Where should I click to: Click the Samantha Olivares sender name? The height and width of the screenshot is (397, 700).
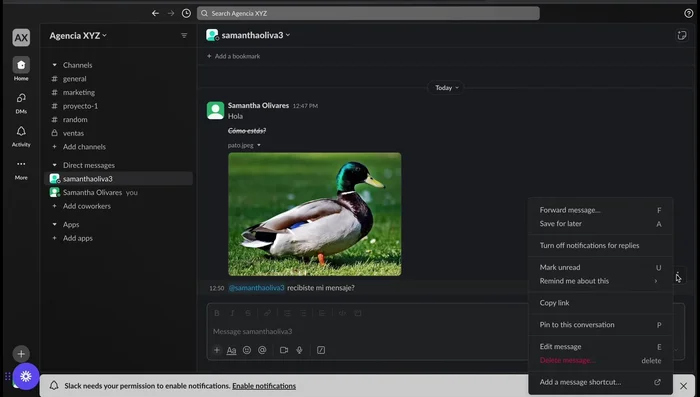(258, 105)
